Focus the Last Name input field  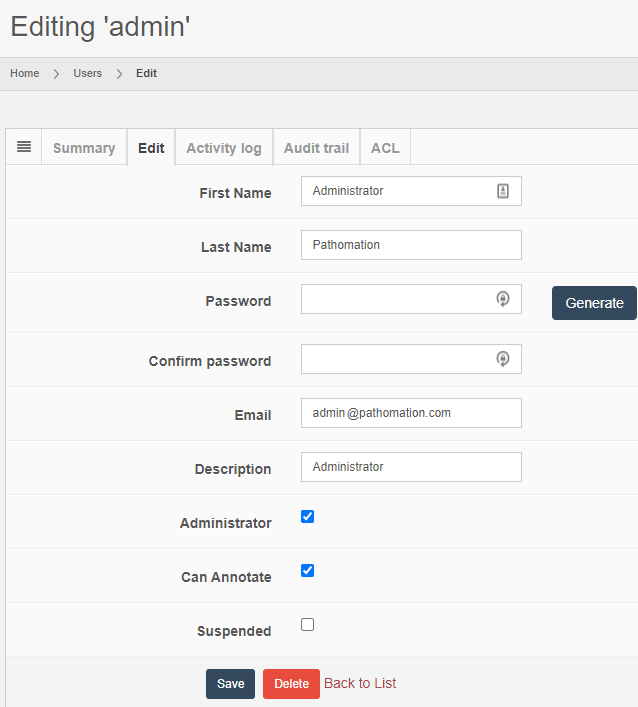[x=410, y=245]
